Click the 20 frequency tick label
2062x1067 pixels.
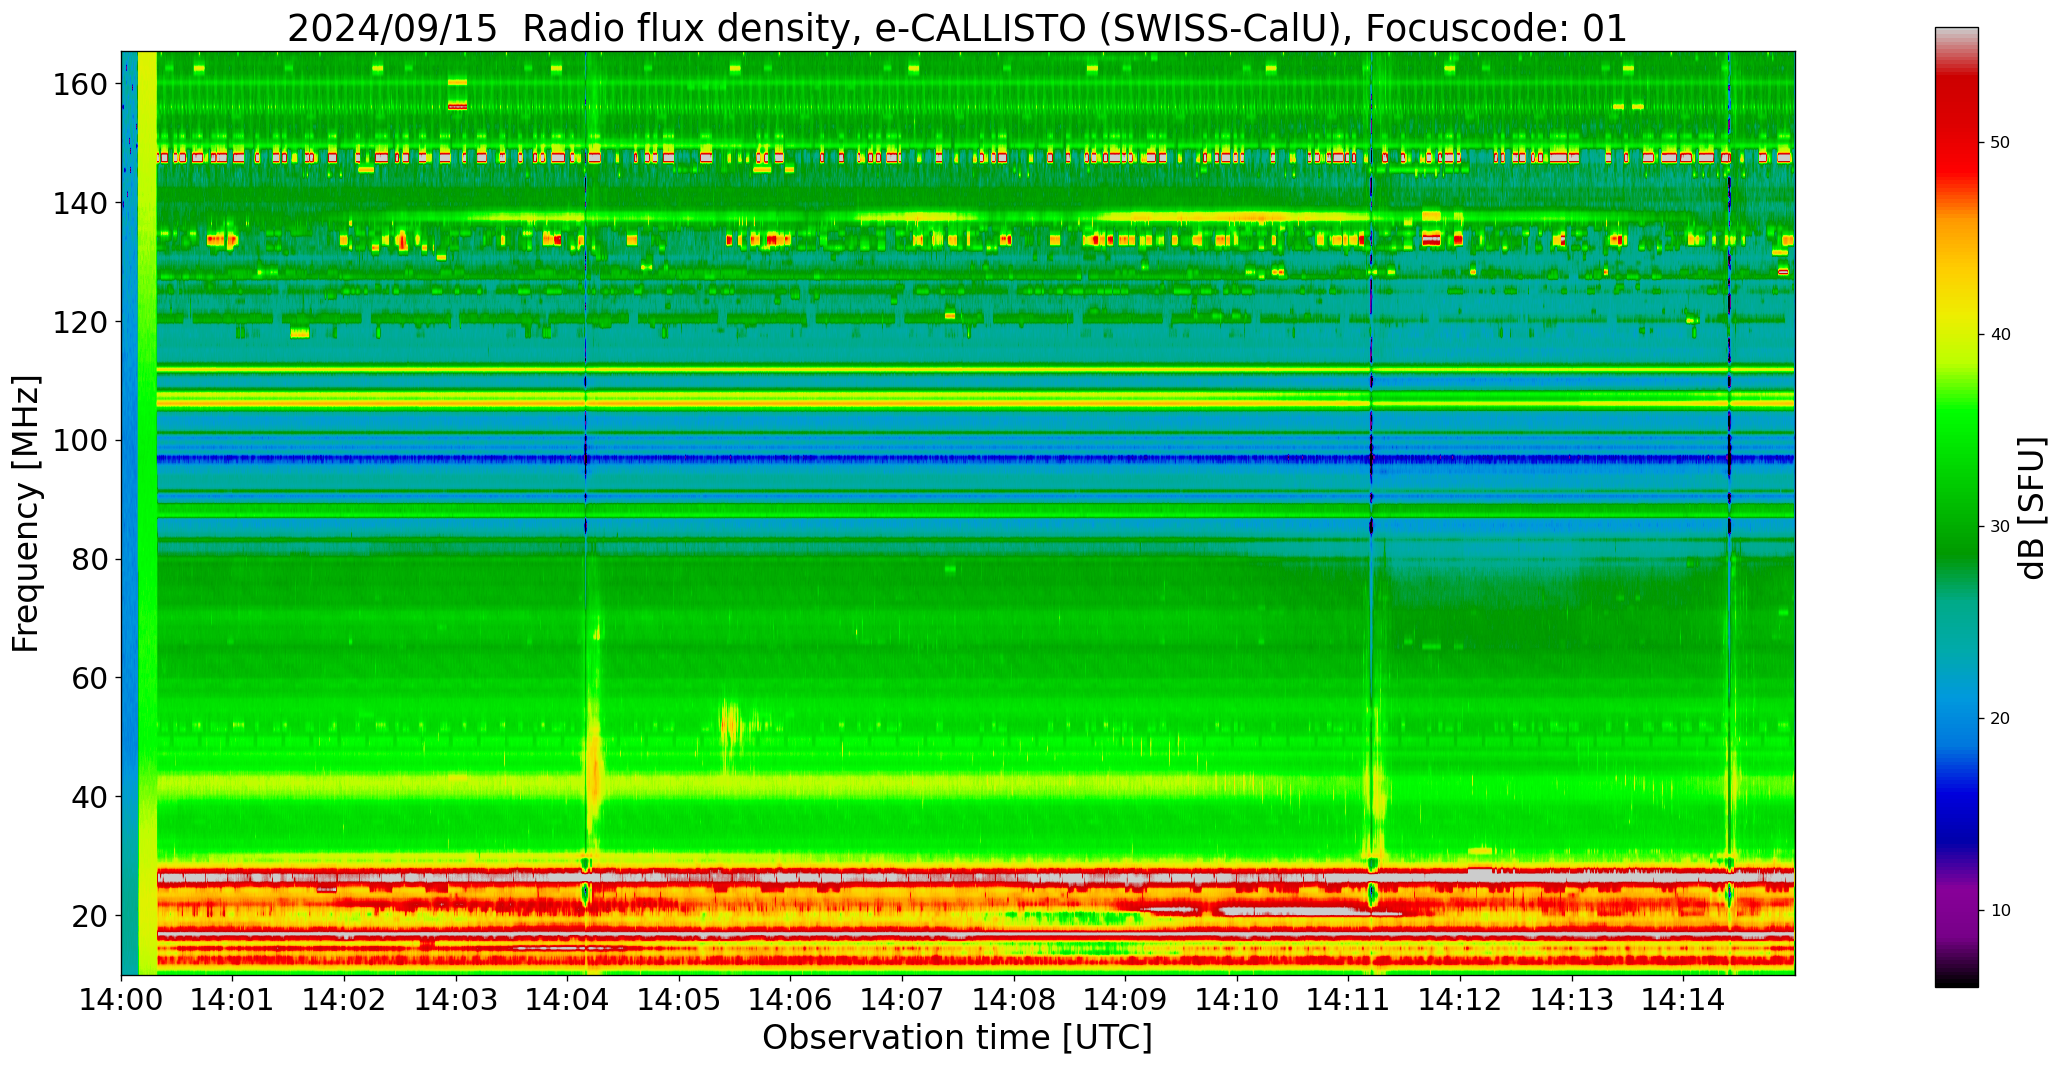pyautogui.click(x=89, y=915)
